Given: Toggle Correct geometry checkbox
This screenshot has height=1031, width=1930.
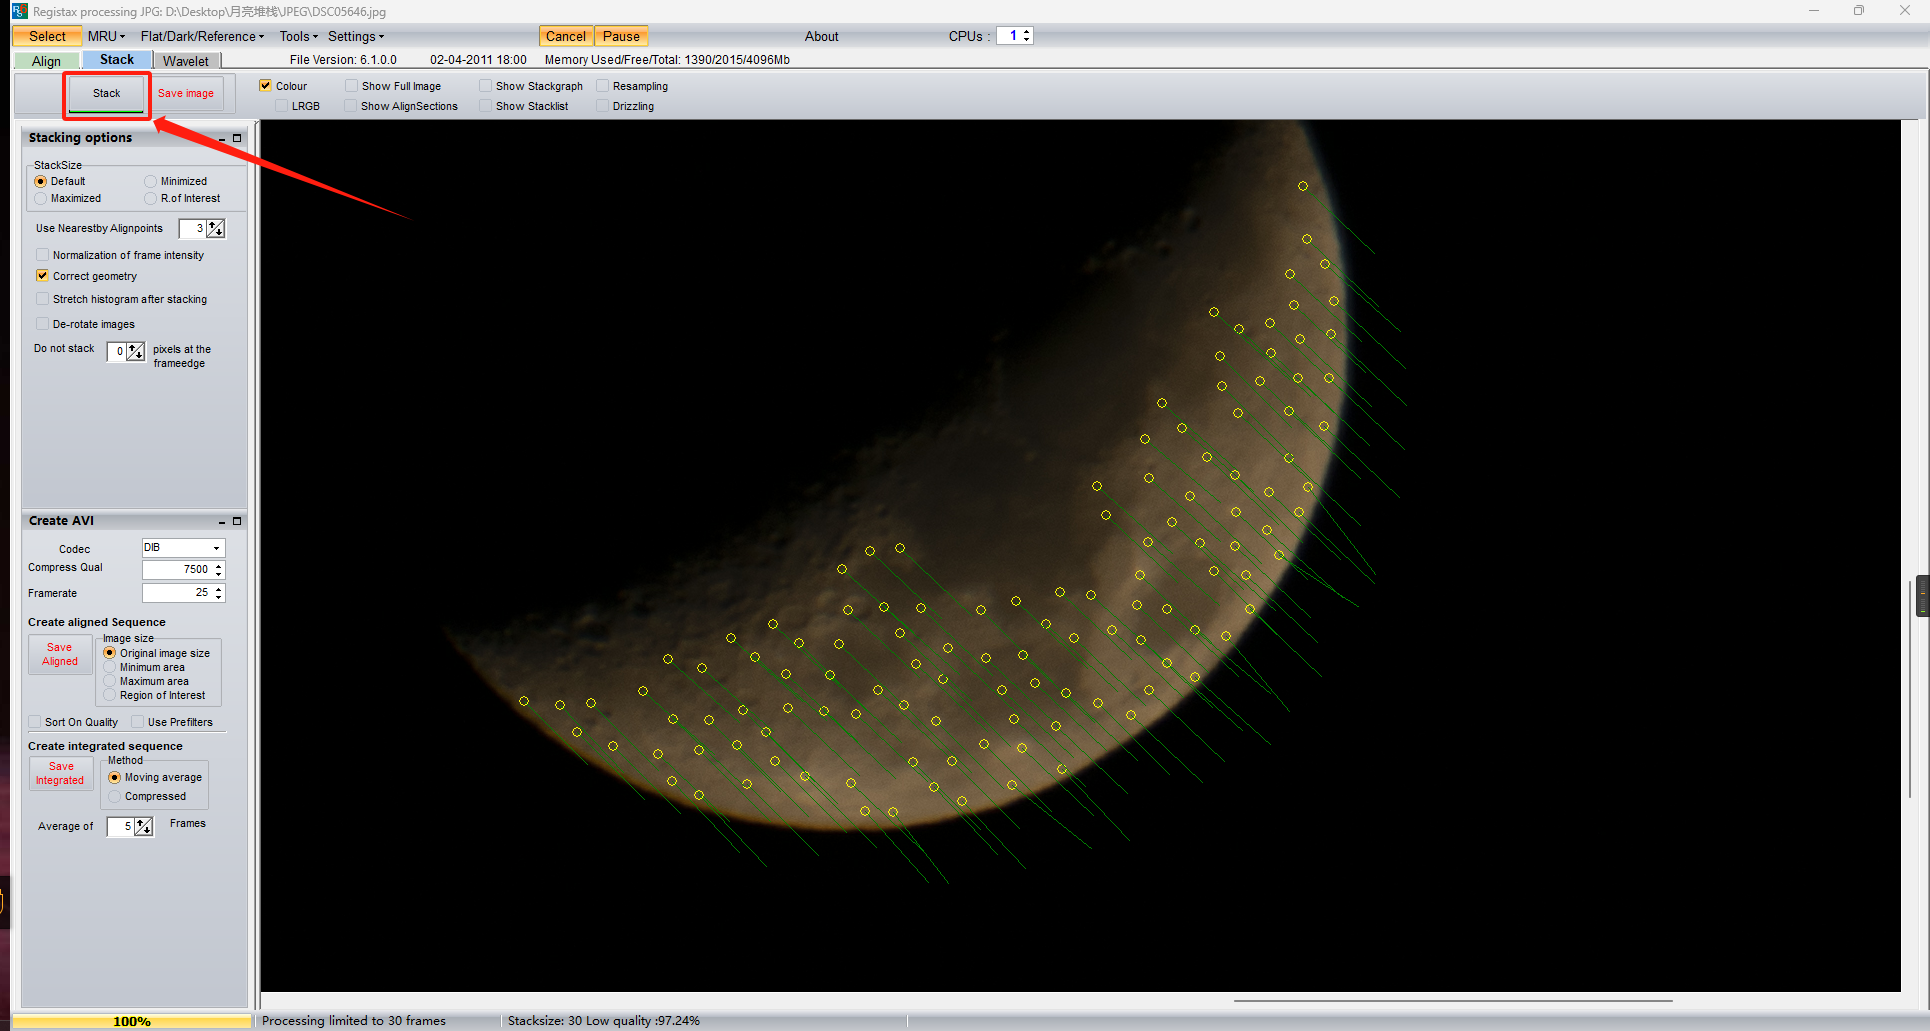Looking at the screenshot, I should tap(42, 276).
